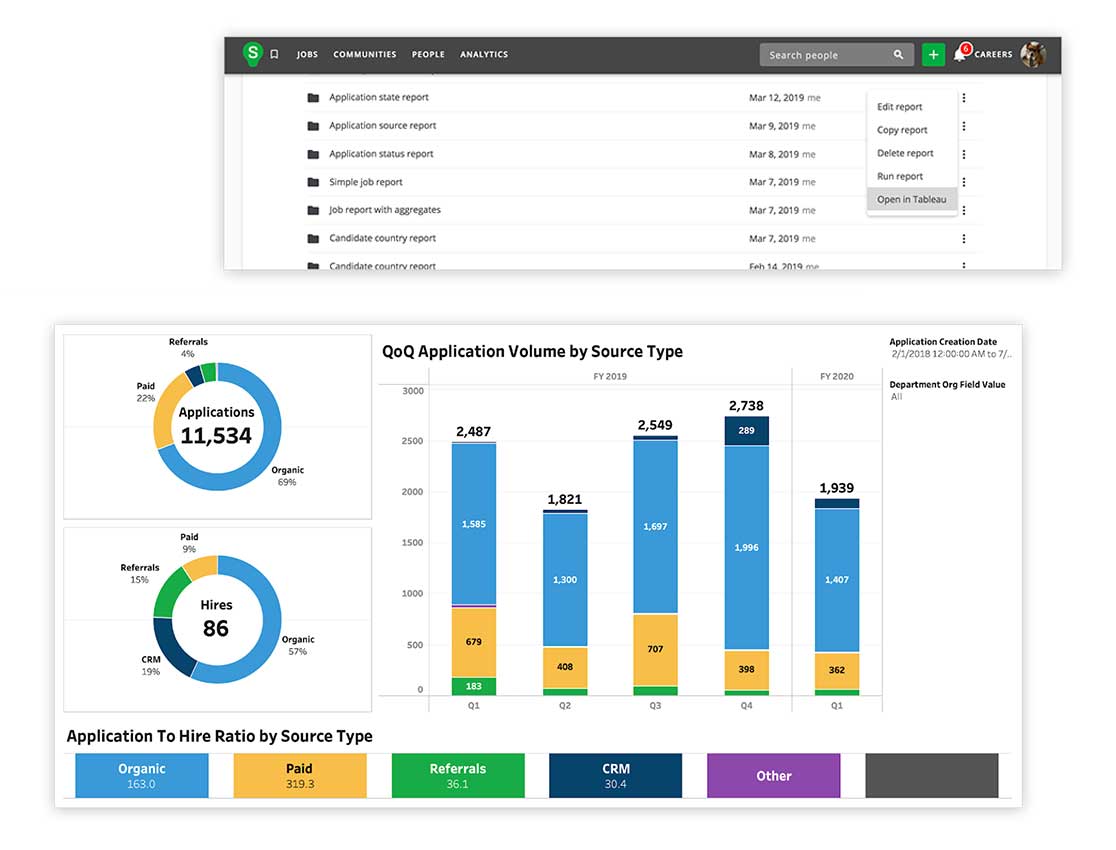Select the blue Organic source tile
Viewport: 1116px width, 850px height.
[x=142, y=776]
